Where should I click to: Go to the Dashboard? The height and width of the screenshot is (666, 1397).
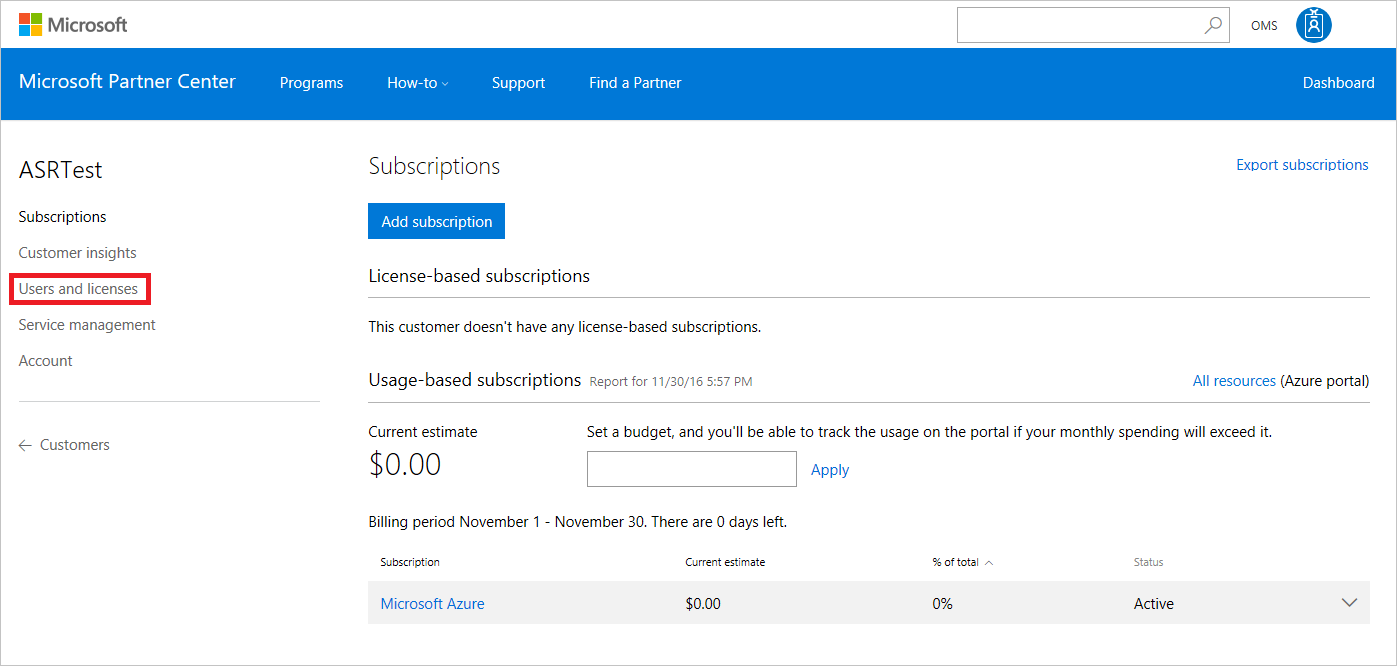point(1338,83)
